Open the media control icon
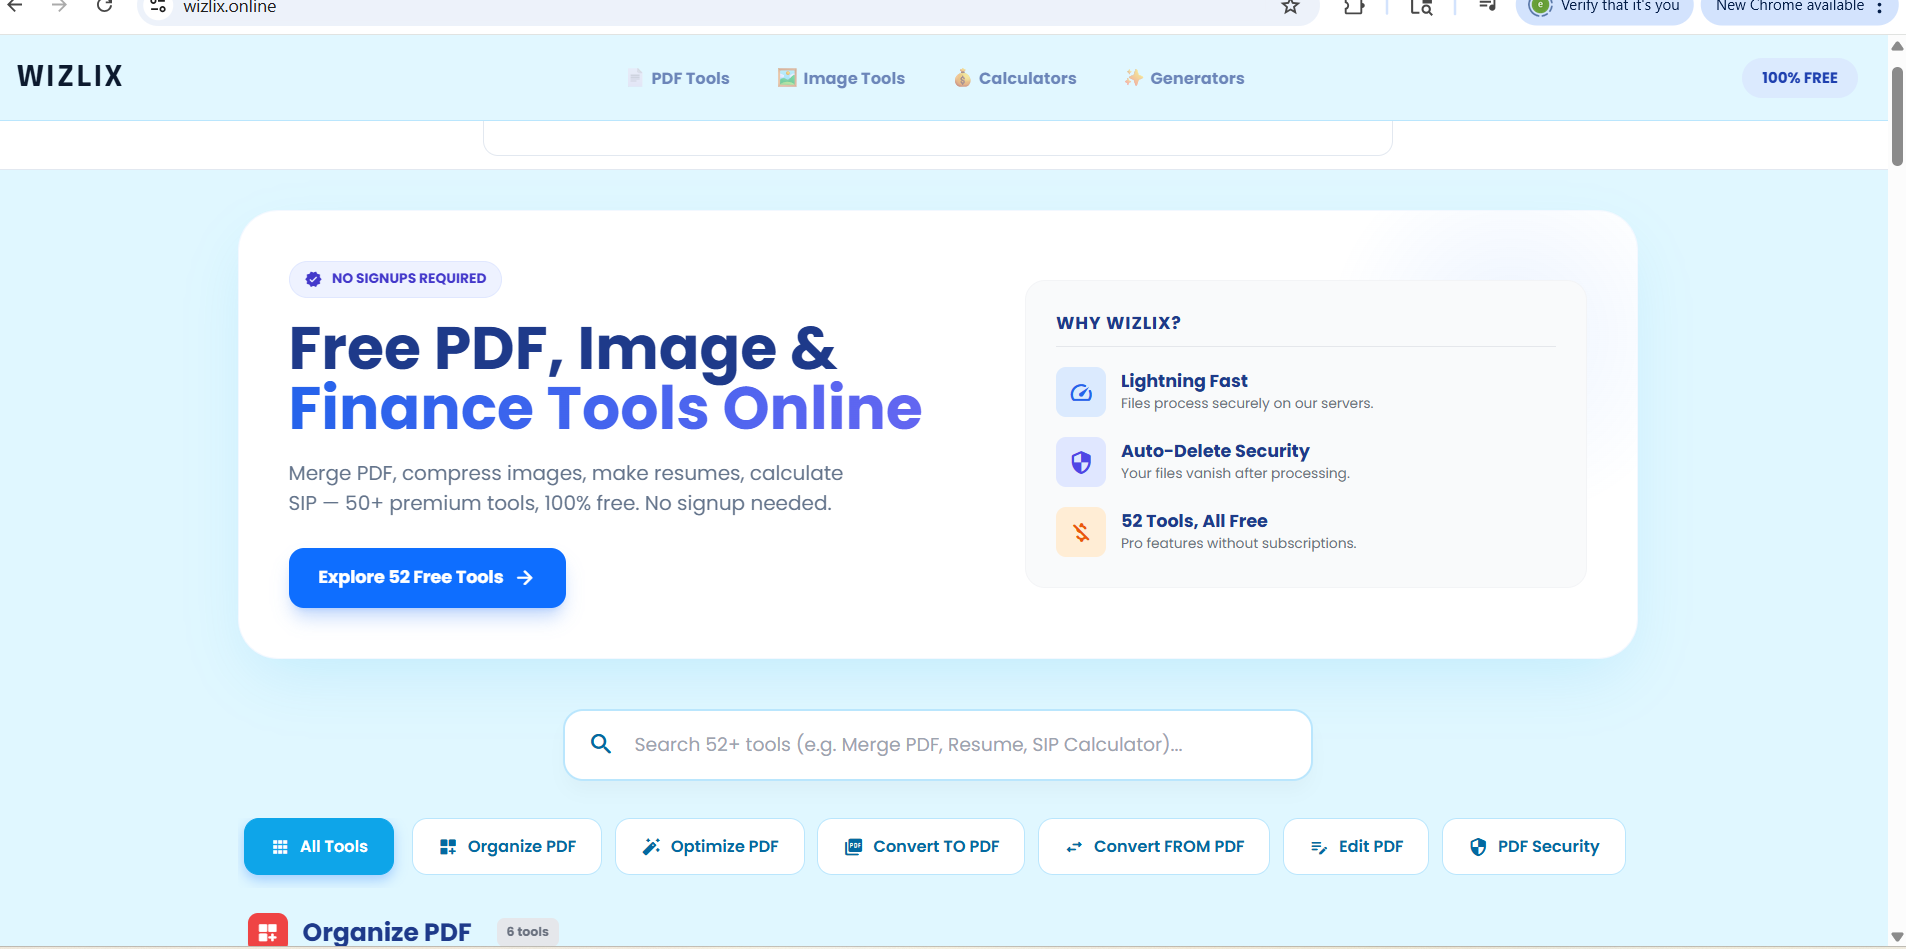The image size is (1906, 949). click(1487, 7)
